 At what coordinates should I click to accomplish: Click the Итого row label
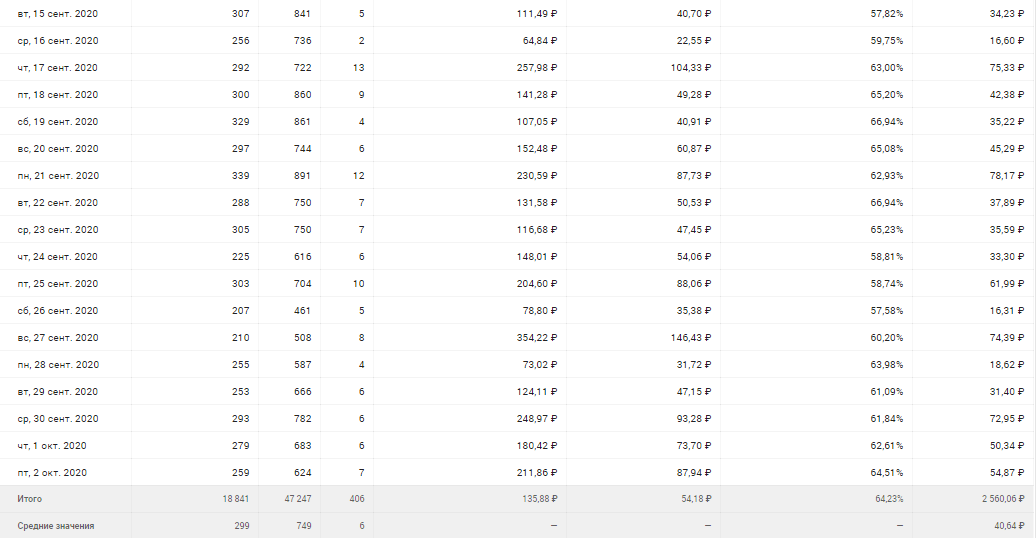coord(30,499)
